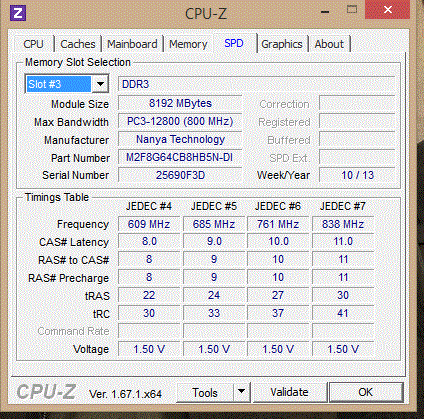This screenshot has width=424, height=419.
Task: Click the JEDEC #7 voltage 1.50 V cell
Action: coord(343,349)
